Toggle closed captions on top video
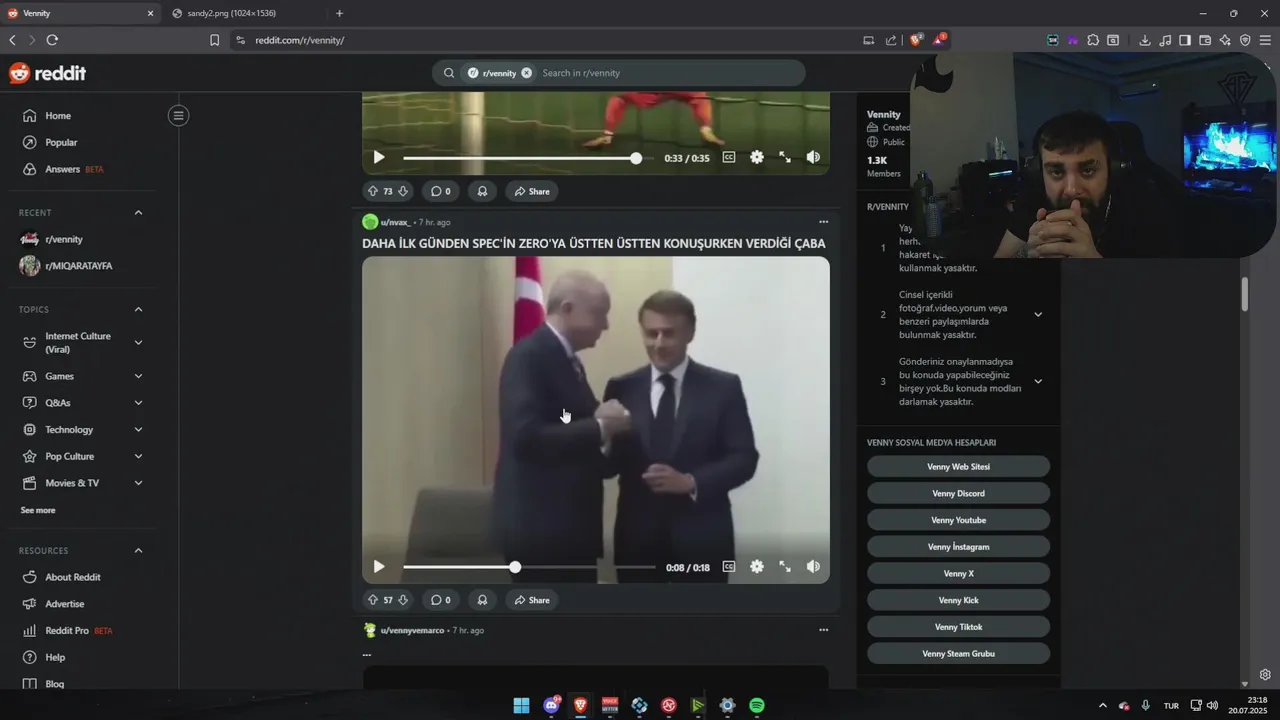Screen dimensions: 1280x720 click(729, 157)
